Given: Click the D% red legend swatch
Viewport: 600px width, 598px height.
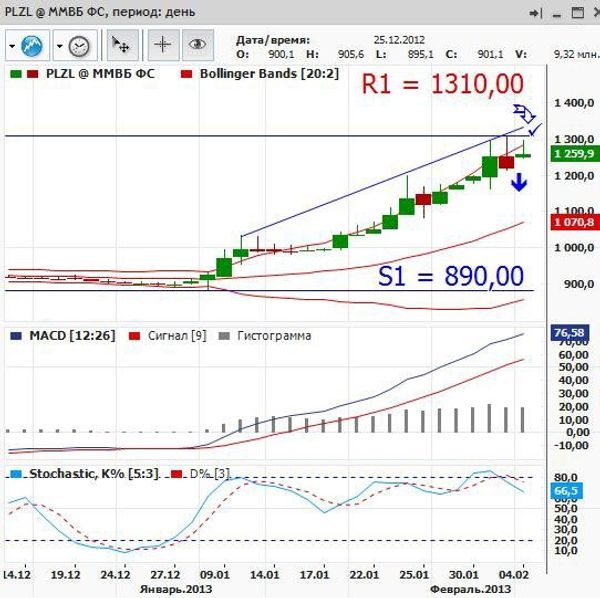Looking at the screenshot, I should (x=176, y=474).
